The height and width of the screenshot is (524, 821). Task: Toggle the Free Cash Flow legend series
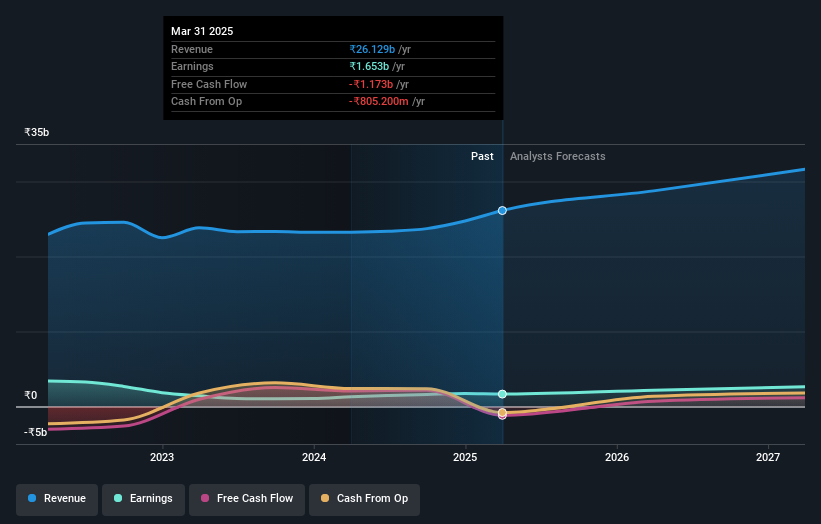[x=247, y=499]
